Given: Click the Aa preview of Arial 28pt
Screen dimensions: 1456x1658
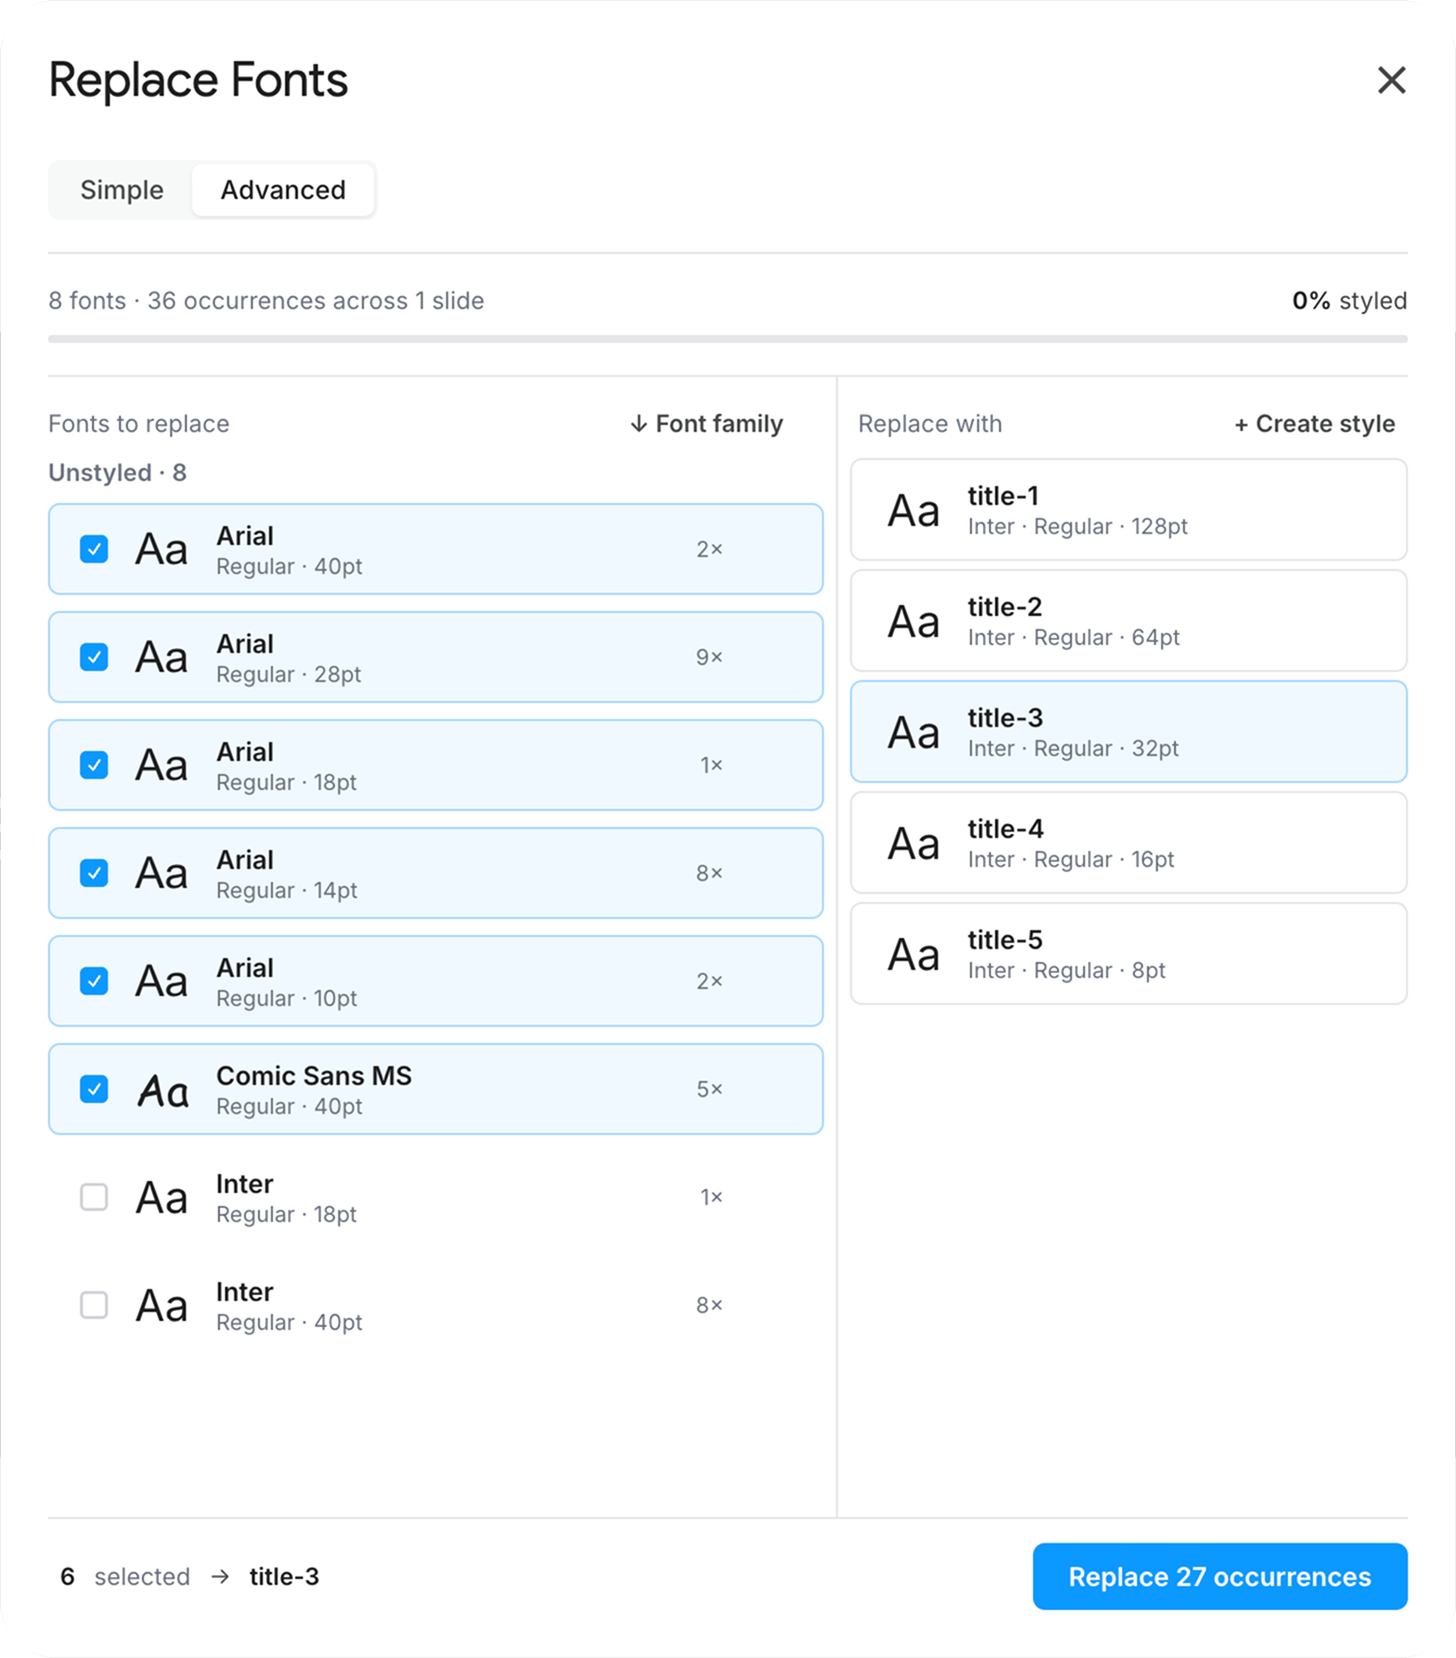Looking at the screenshot, I should click(162, 658).
